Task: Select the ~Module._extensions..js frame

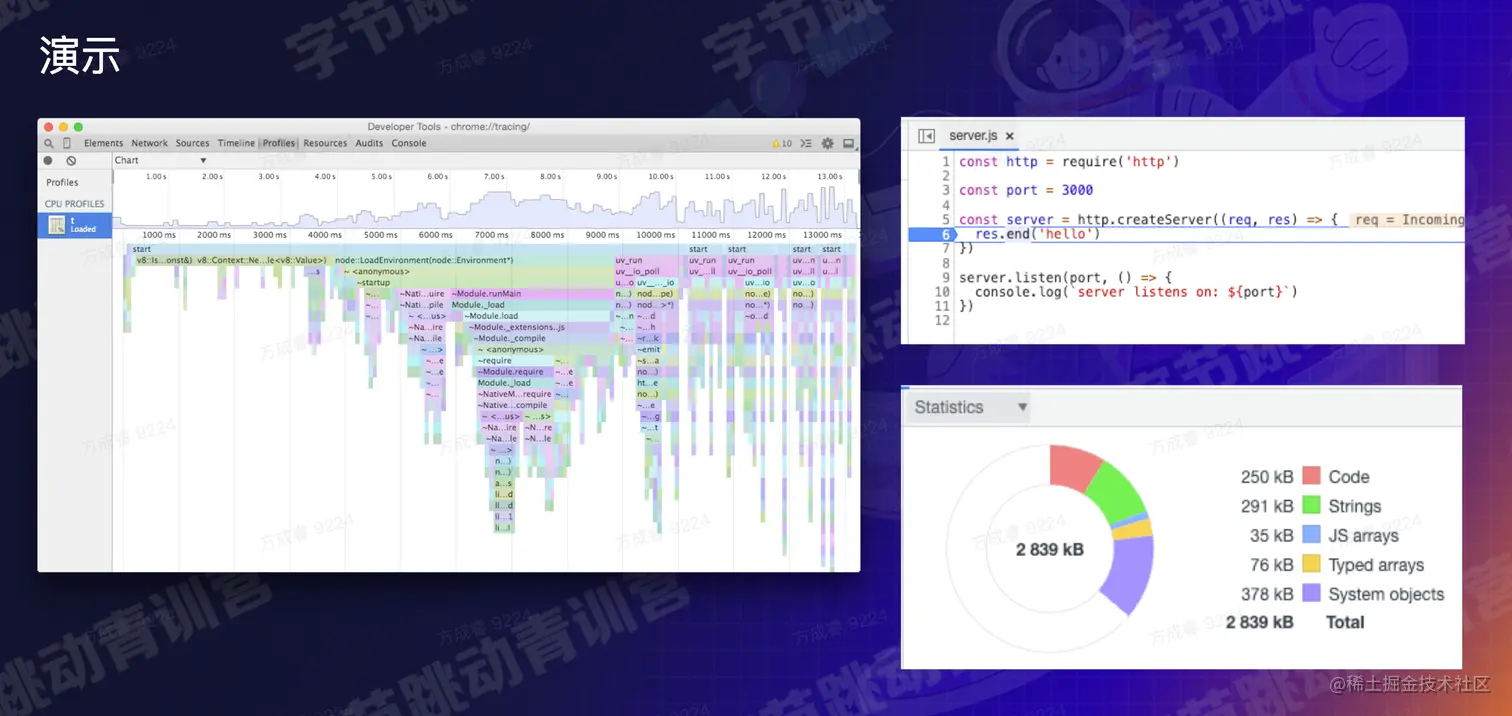Action: click(x=538, y=328)
